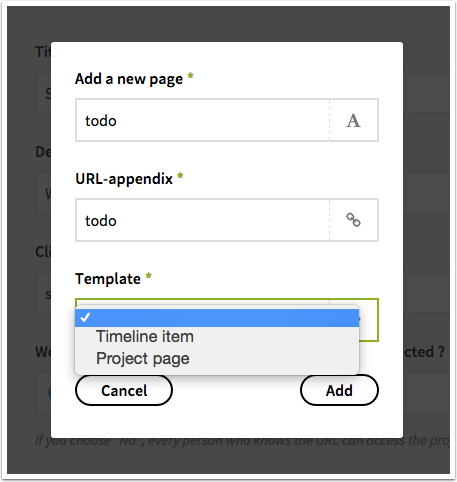Pick the blank highlighted template option

(217, 318)
